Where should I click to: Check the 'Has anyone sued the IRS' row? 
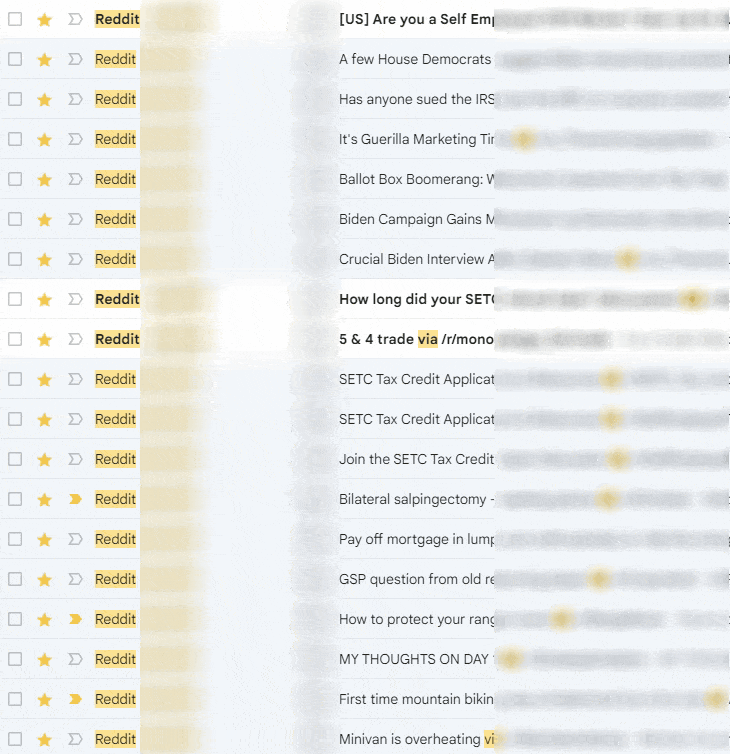pos(15,99)
